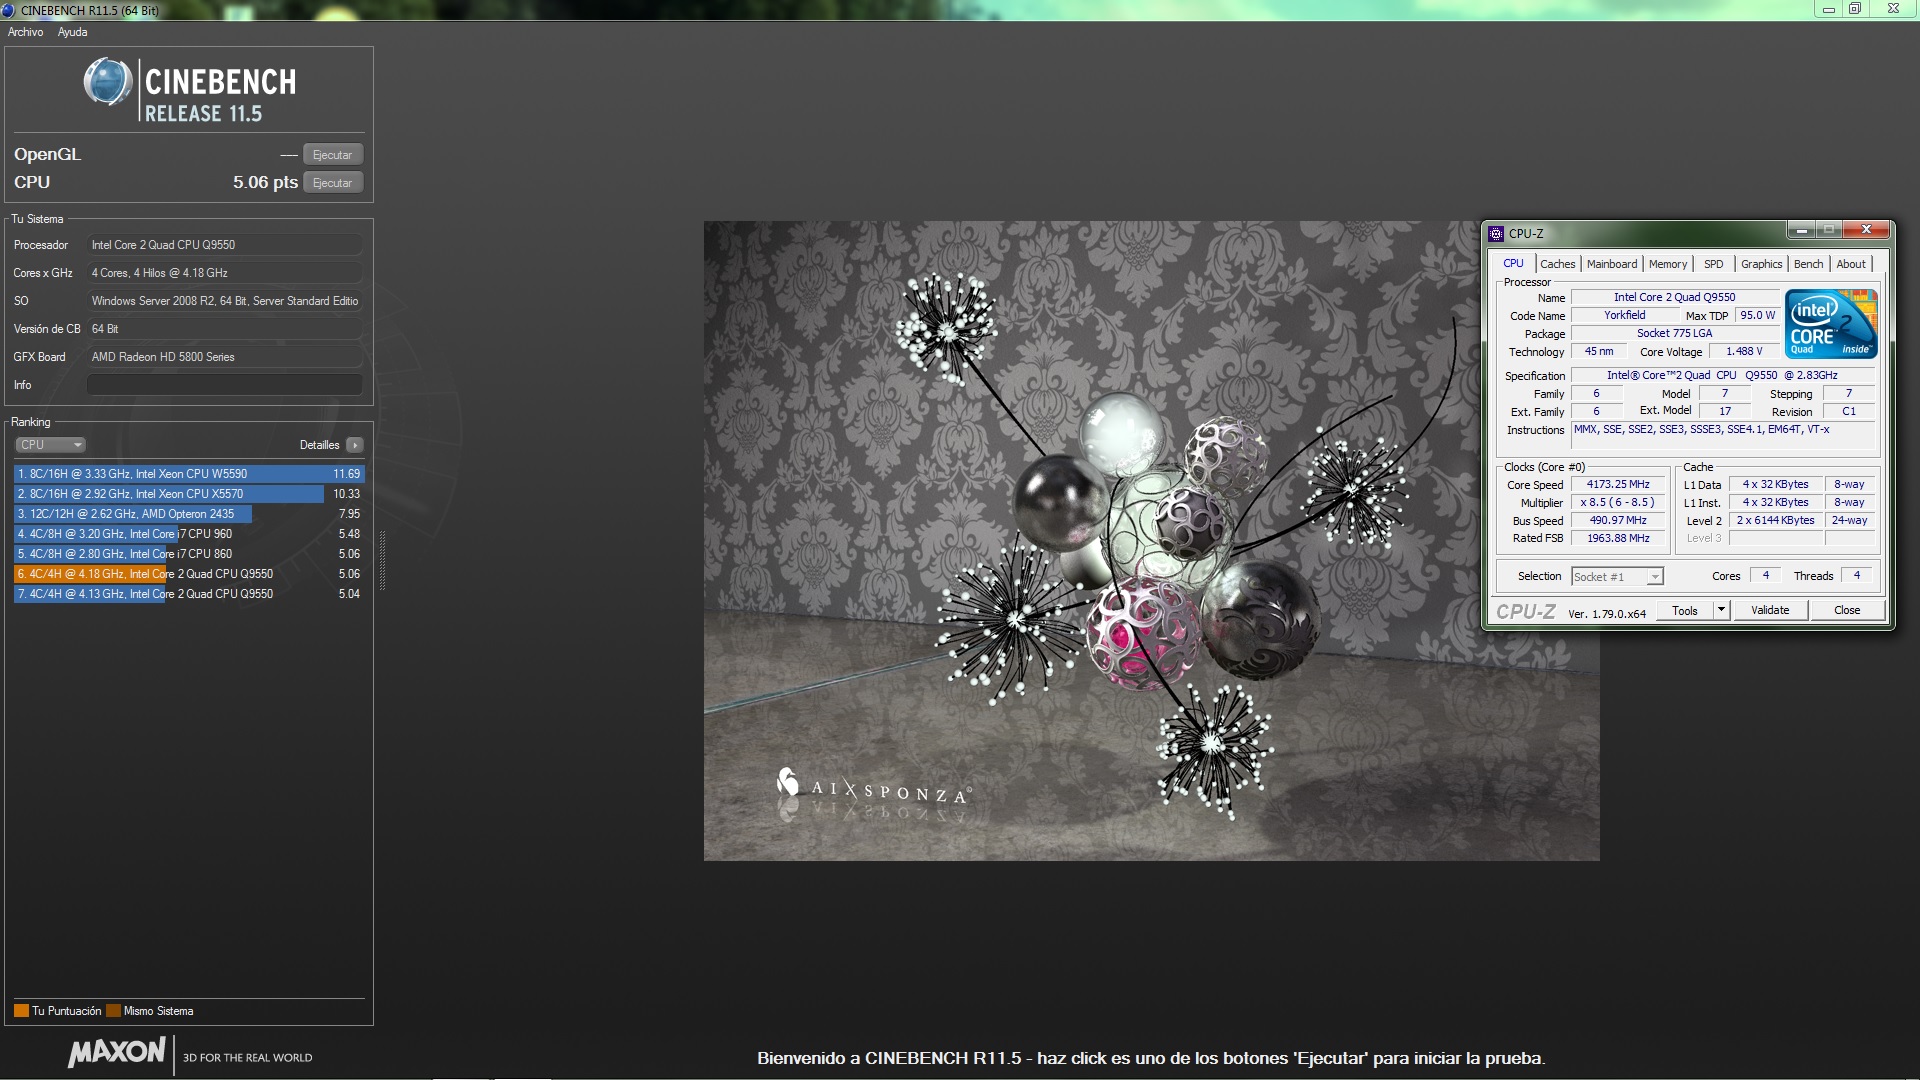This screenshot has width=1920, height=1080.
Task: Open the Archivo menu
Action: click(x=26, y=32)
